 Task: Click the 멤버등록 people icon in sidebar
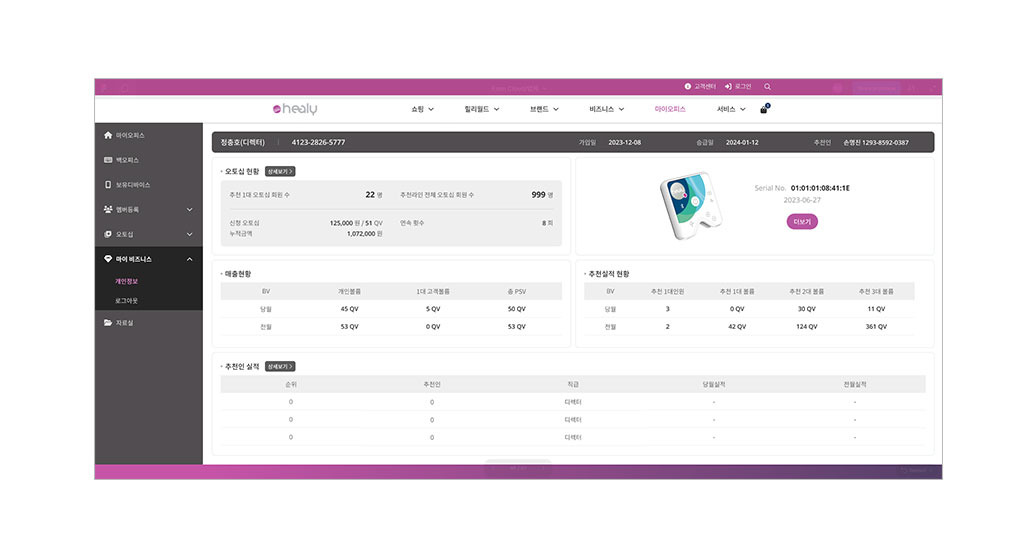[x=108, y=210]
